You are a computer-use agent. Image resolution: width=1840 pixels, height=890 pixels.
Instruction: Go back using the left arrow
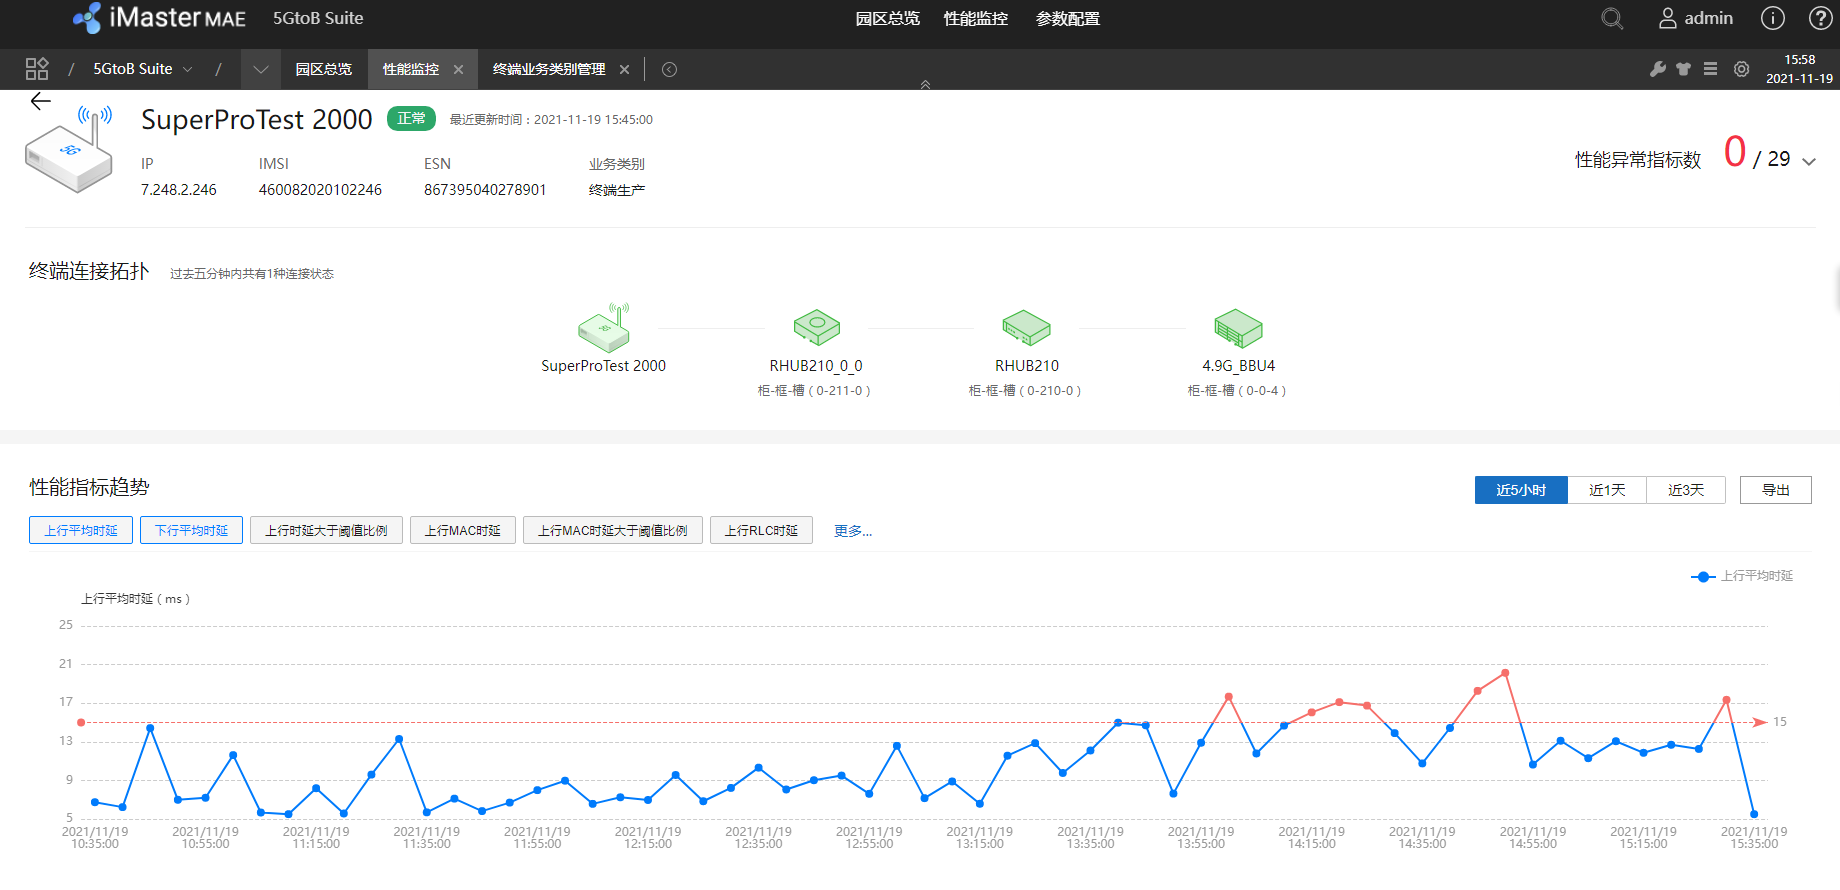pyautogui.click(x=40, y=101)
